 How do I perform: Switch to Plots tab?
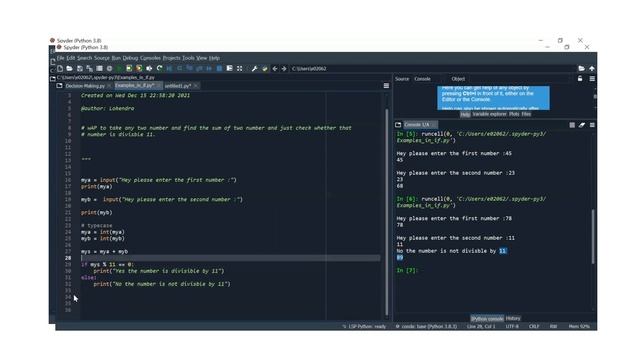coord(514,114)
